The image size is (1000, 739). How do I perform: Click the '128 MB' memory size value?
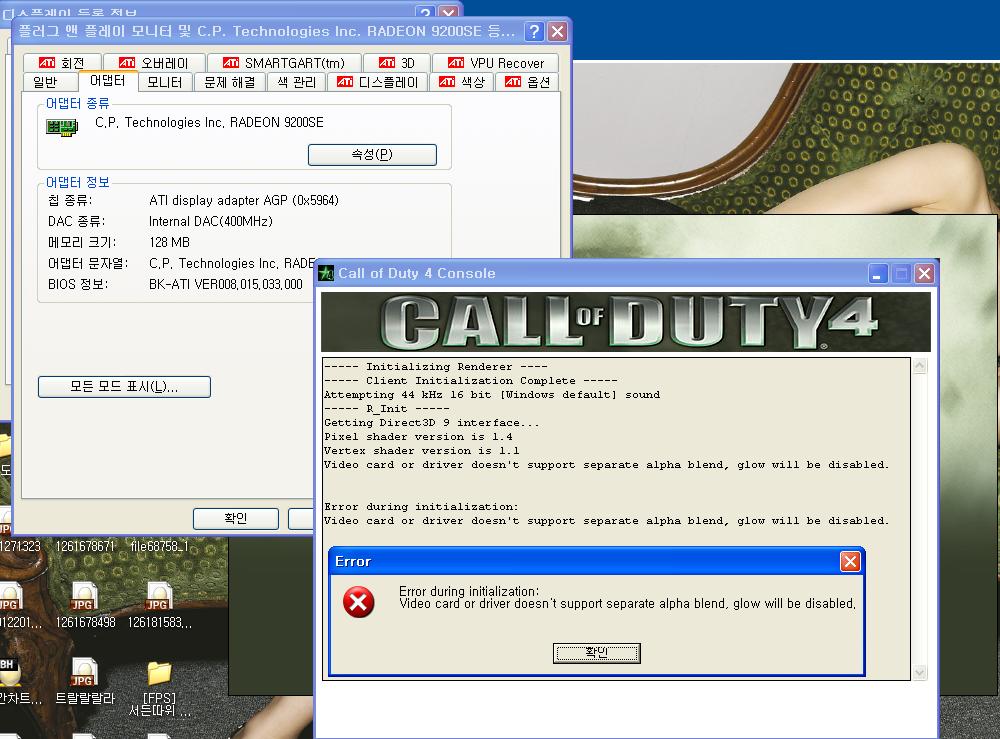tap(169, 242)
